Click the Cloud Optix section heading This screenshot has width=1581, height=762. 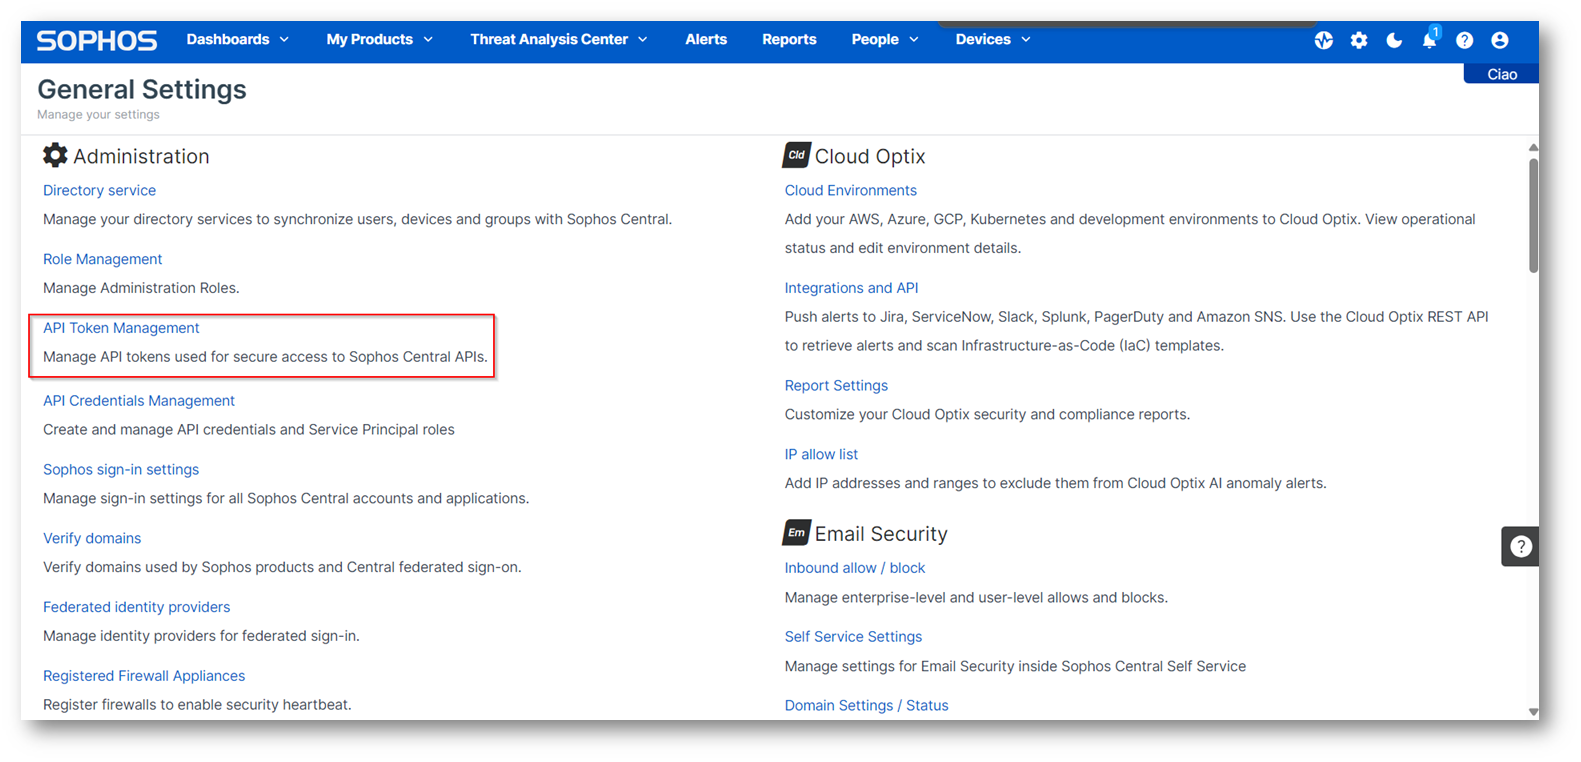coord(869,156)
